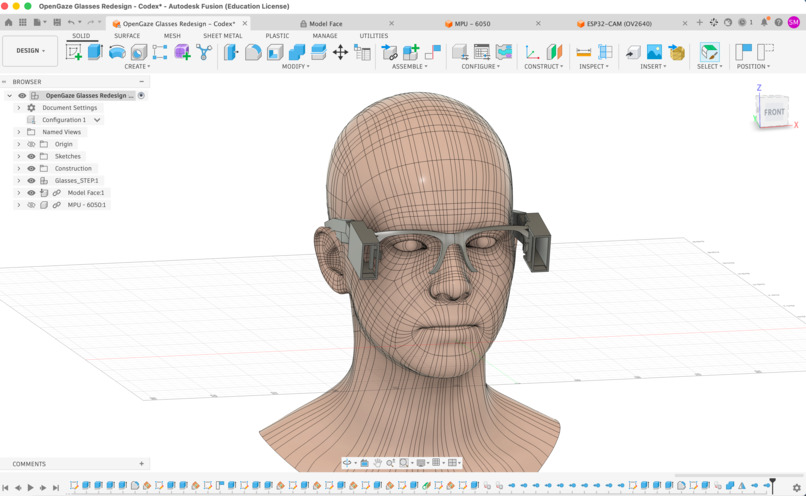Select the Hole tool

[x=139, y=52]
